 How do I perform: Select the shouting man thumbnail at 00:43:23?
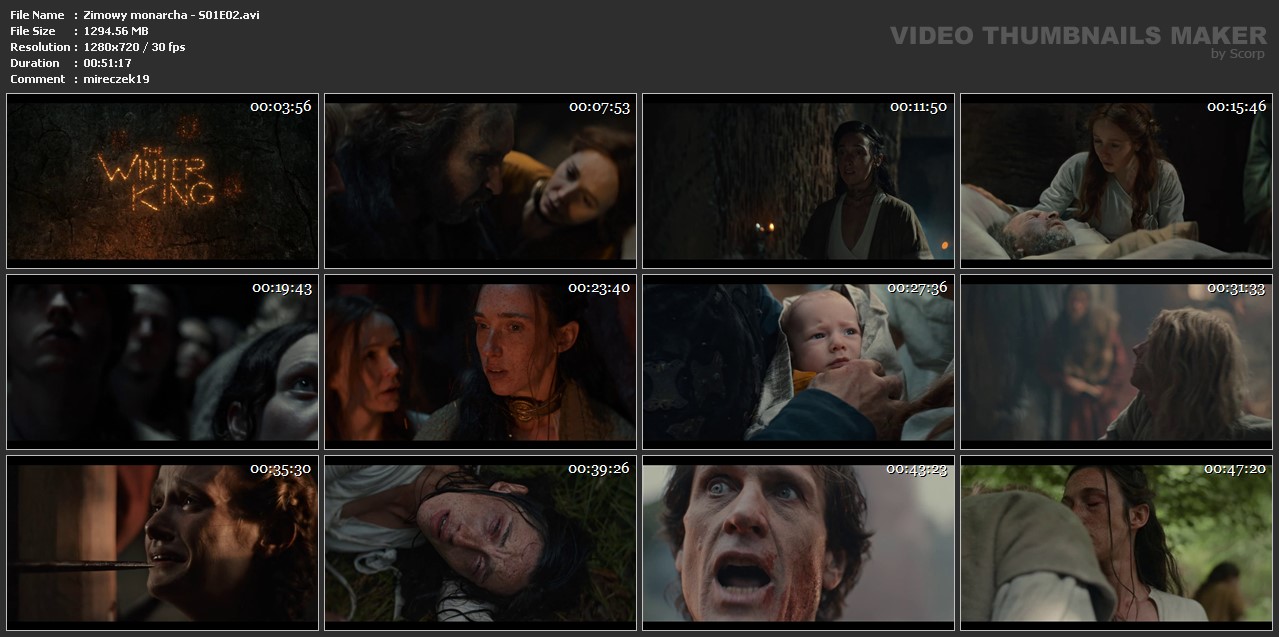pos(798,543)
